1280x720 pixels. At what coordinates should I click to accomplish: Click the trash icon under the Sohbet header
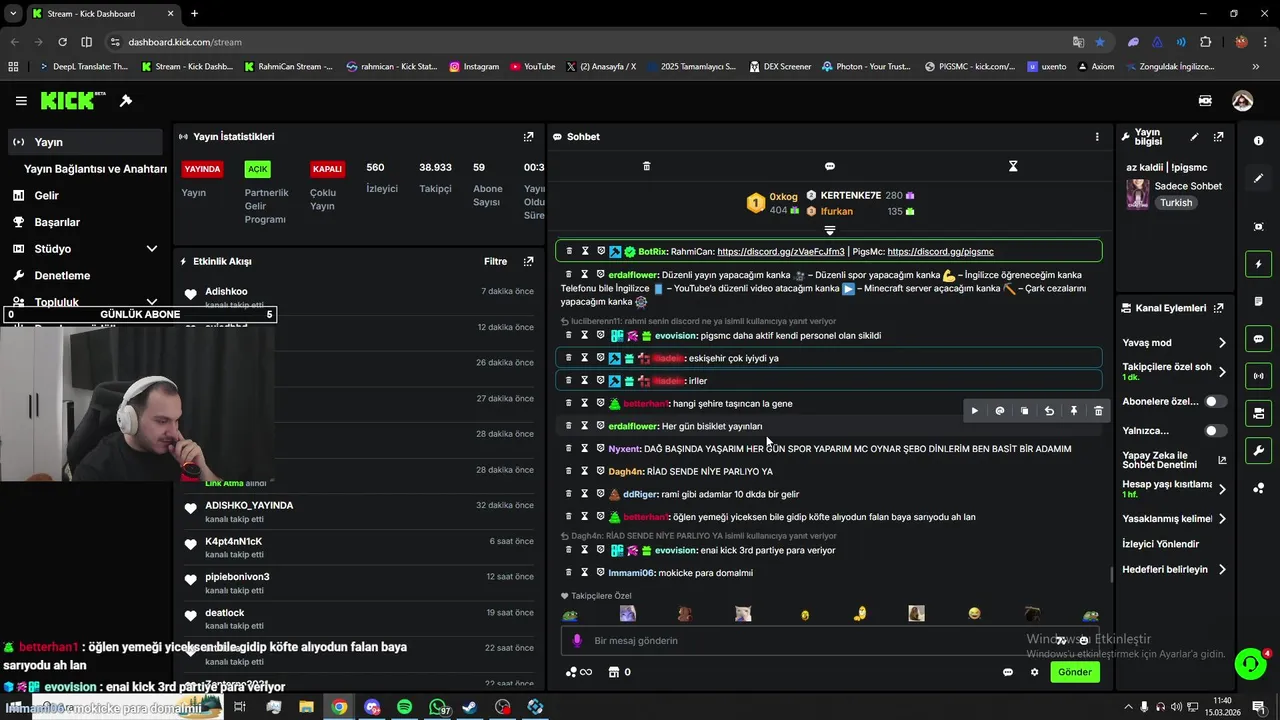646,166
